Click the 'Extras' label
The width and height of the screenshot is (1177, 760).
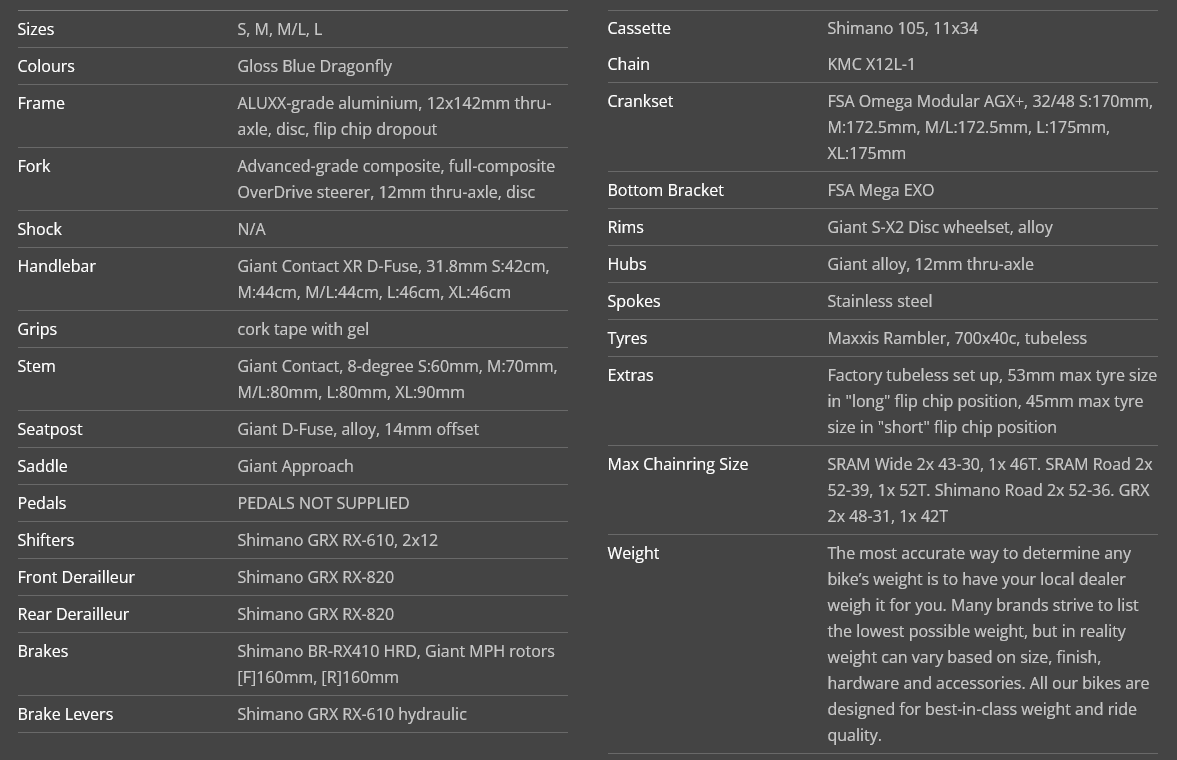631,375
